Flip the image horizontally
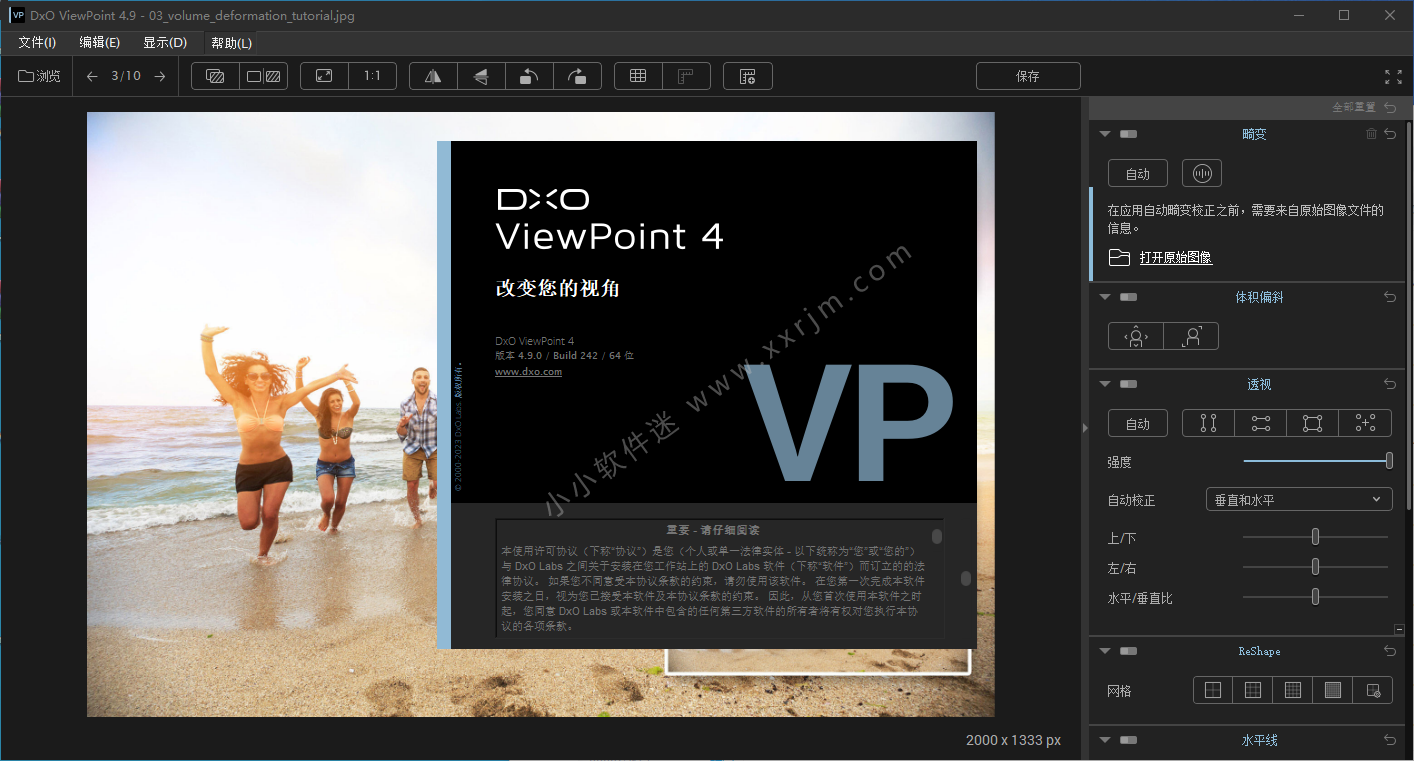The height and width of the screenshot is (761, 1414). 433,76
